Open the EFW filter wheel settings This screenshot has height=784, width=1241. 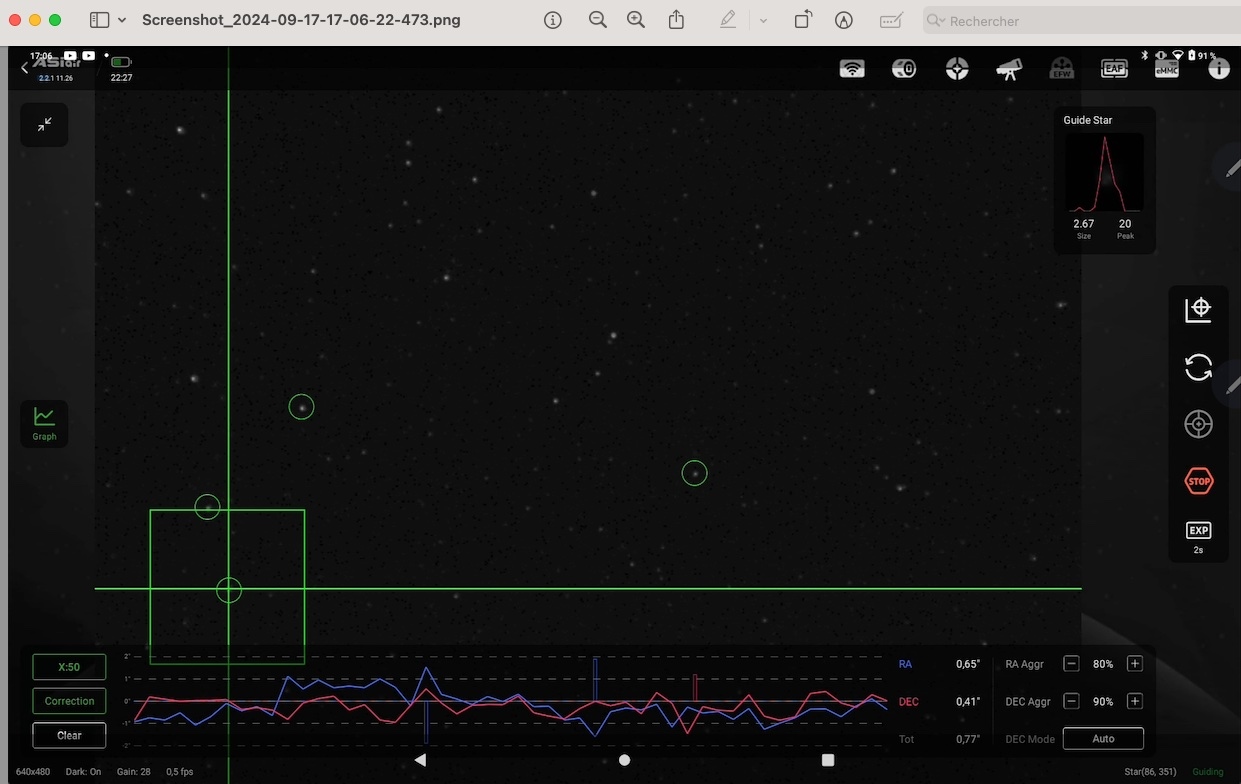pyautogui.click(x=1061, y=68)
